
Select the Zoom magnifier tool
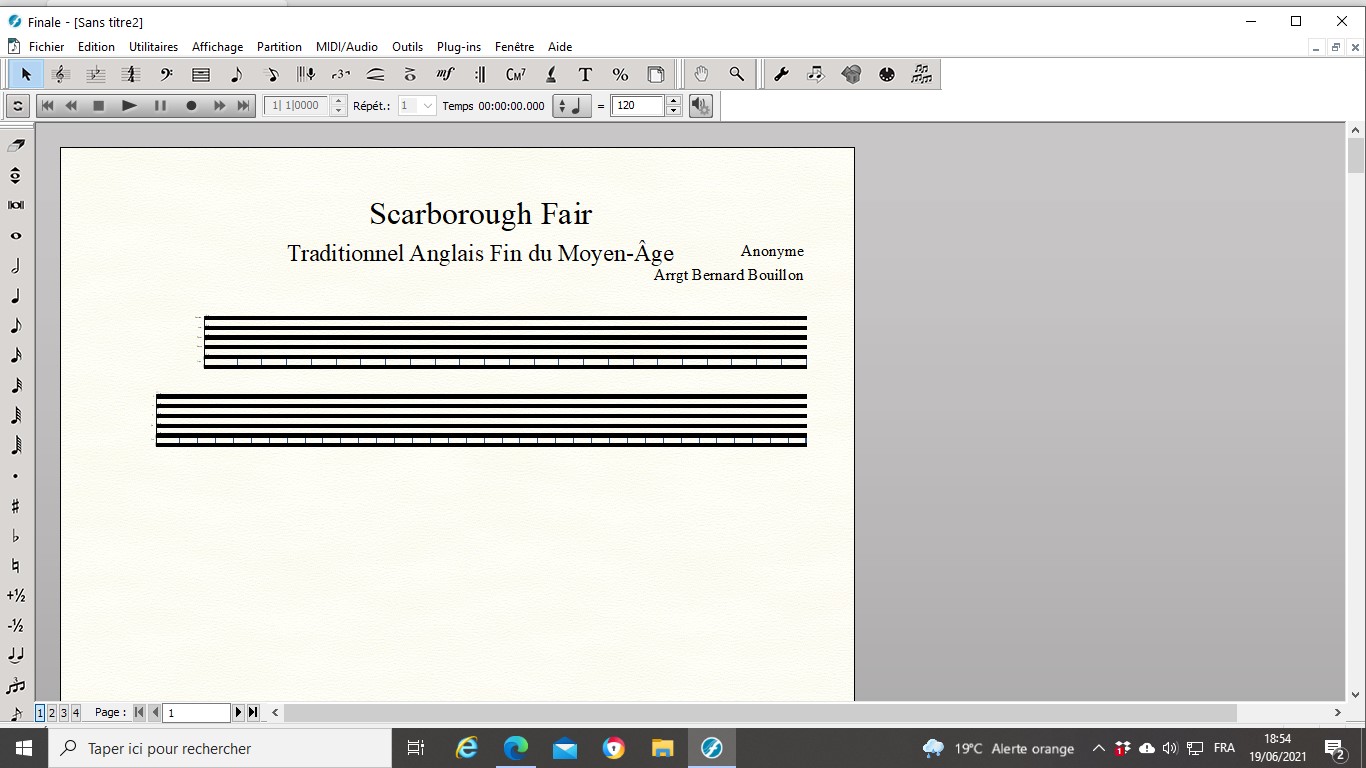[x=736, y=74]
